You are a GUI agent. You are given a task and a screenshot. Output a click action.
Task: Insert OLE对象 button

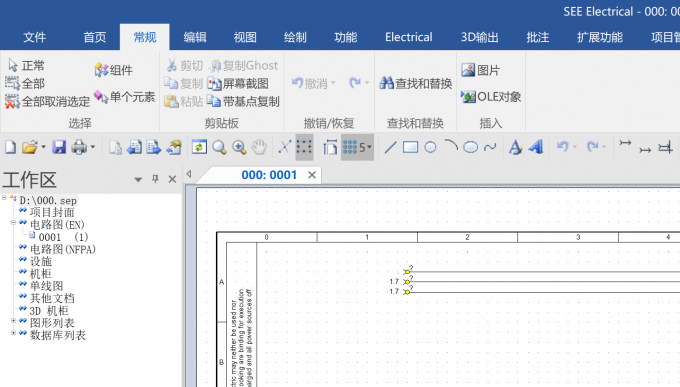pyautogui.click(x=491, y=97)
